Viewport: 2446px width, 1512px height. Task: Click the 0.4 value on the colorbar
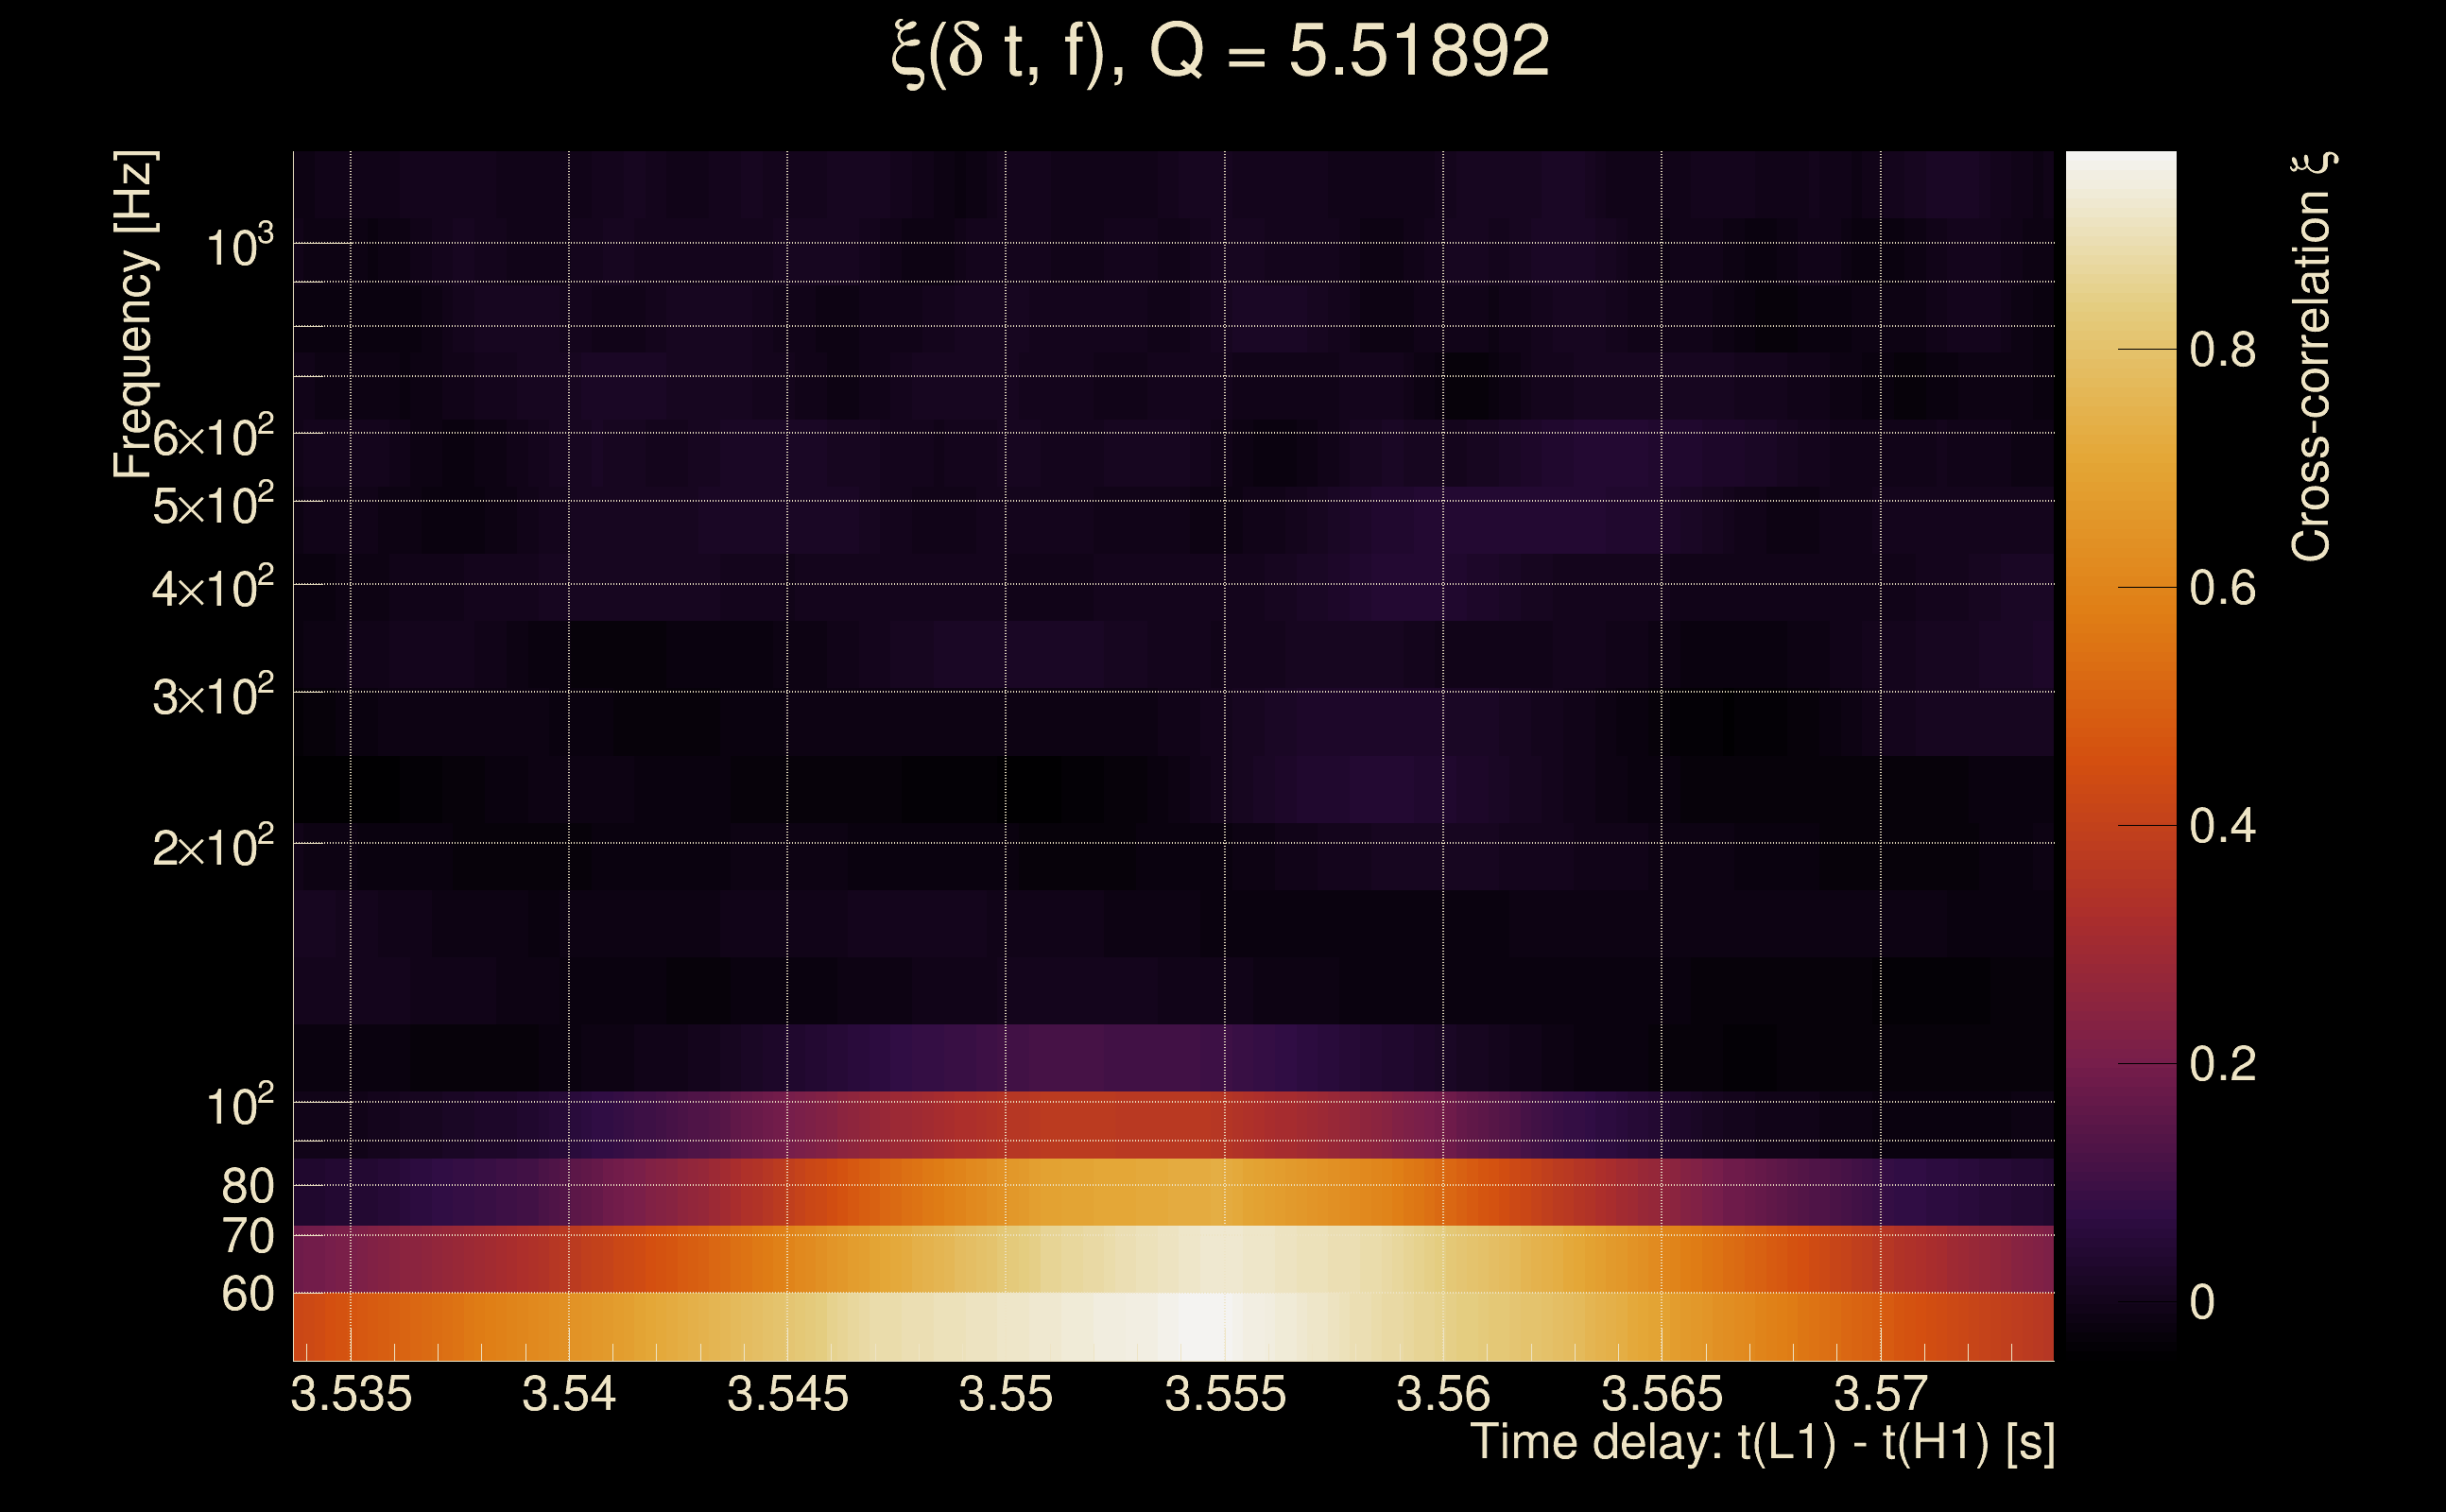[2222, 826]
